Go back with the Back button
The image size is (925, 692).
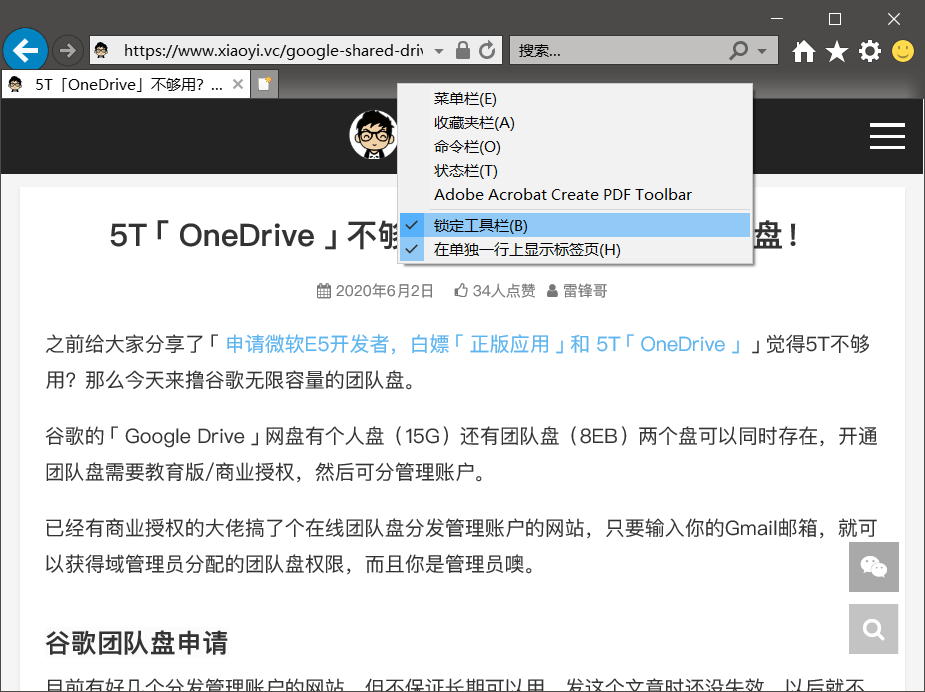click(25, 49)
